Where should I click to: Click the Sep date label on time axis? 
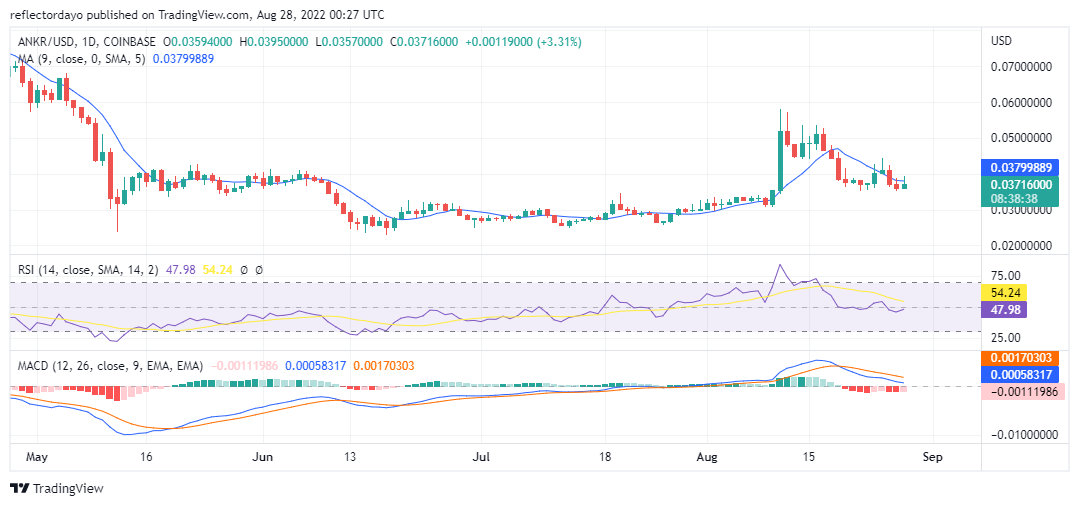pos(933,456)
